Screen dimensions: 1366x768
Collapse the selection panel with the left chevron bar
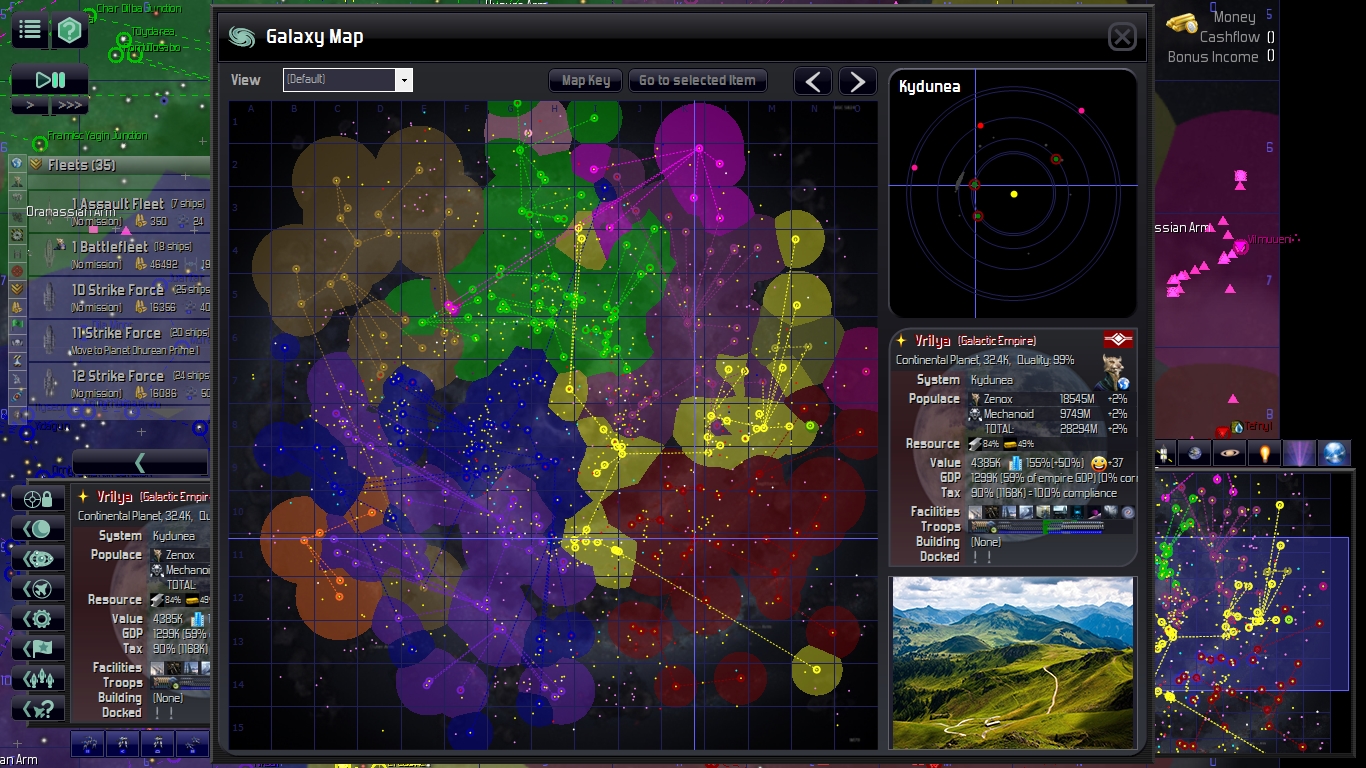(x=140, y=462)
